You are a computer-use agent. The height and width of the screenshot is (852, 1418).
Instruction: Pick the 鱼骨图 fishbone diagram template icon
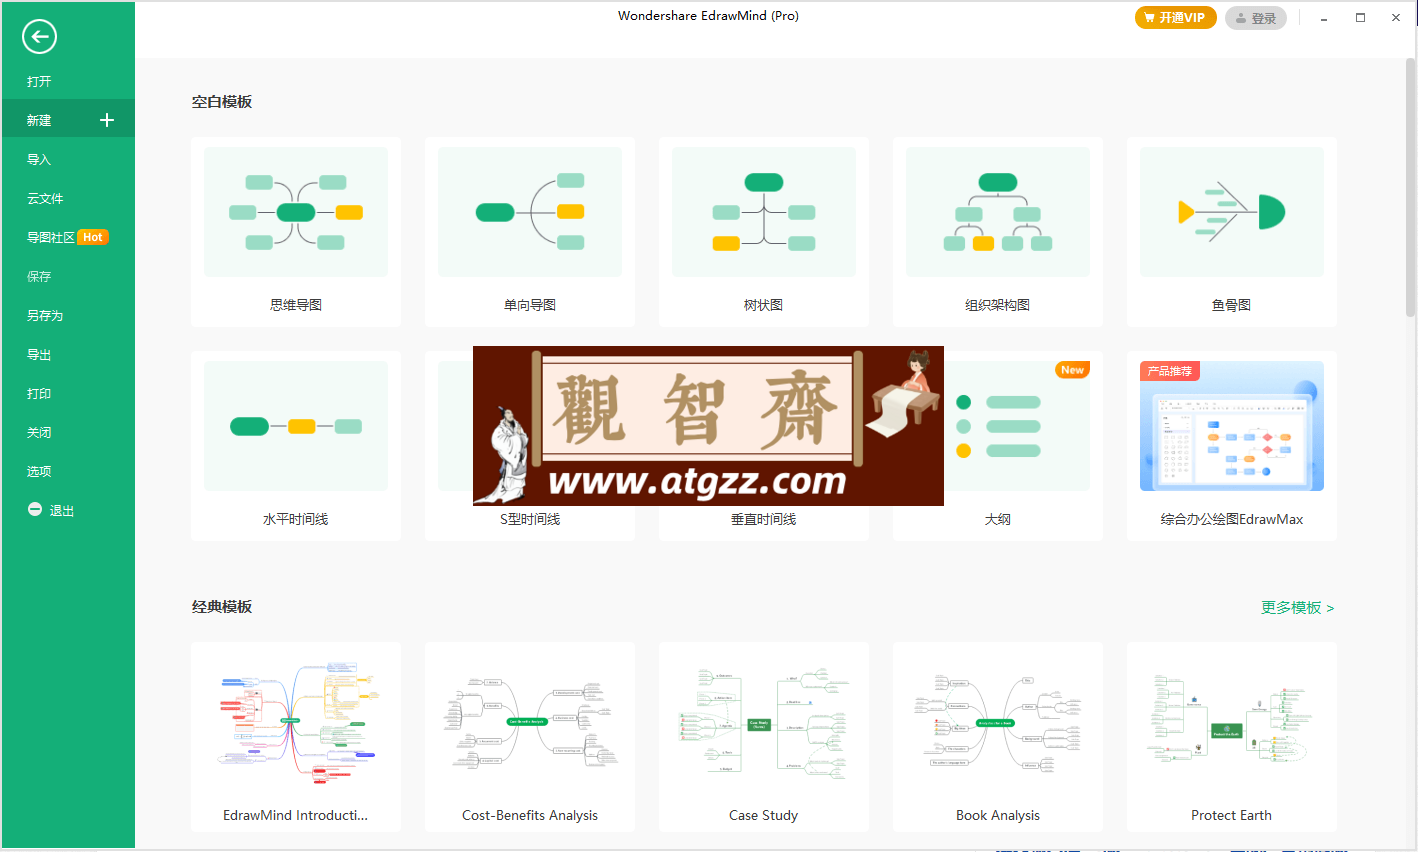1232,212
